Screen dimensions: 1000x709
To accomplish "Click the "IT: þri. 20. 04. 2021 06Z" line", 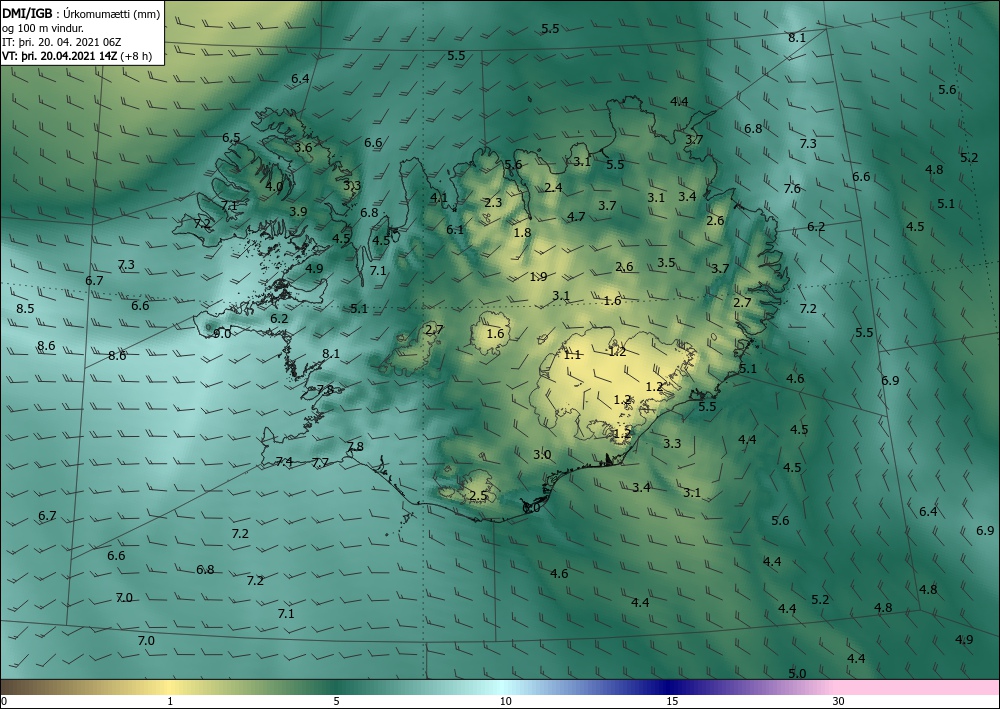I will [x=61, y=42].
